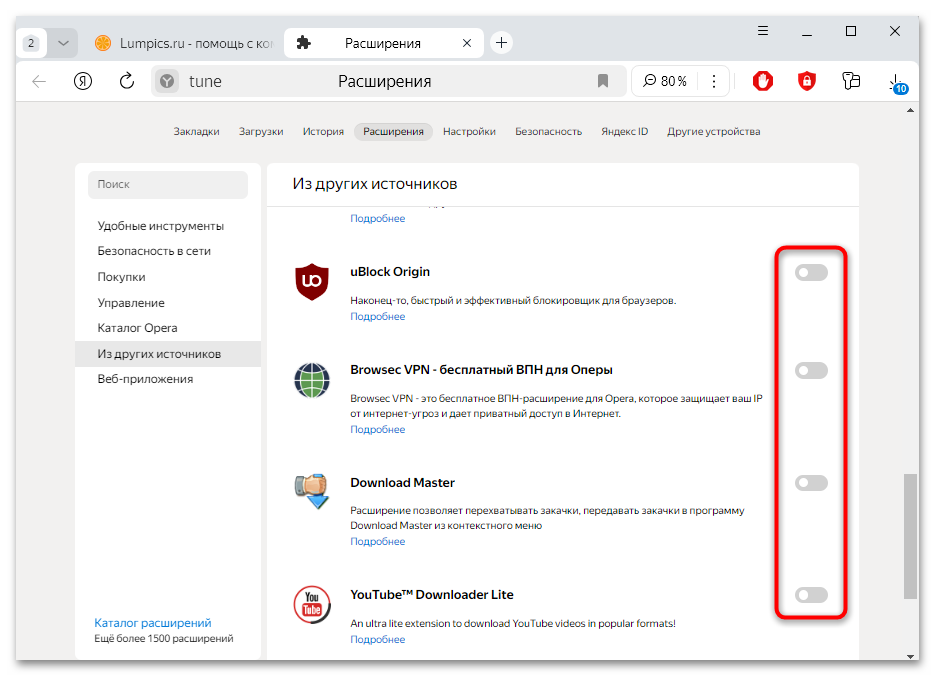Click the topmost Подробнее link

point(377,219)
